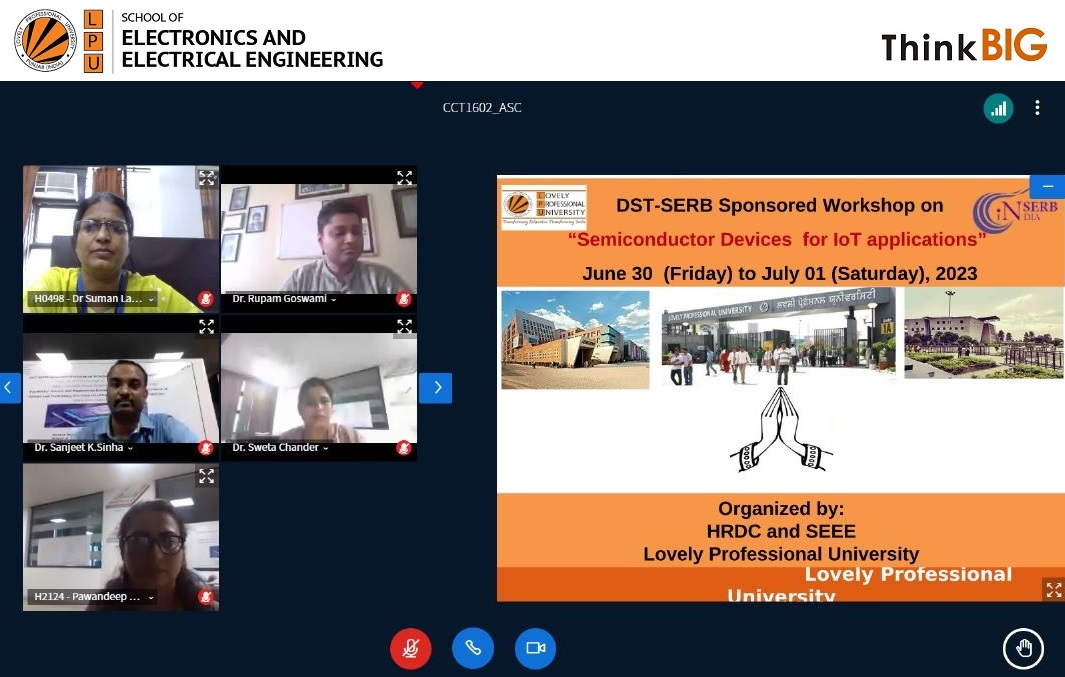The image size is (1065, 677).
Task: Unmute your microphone with the red button
Action: coord(410,648)
